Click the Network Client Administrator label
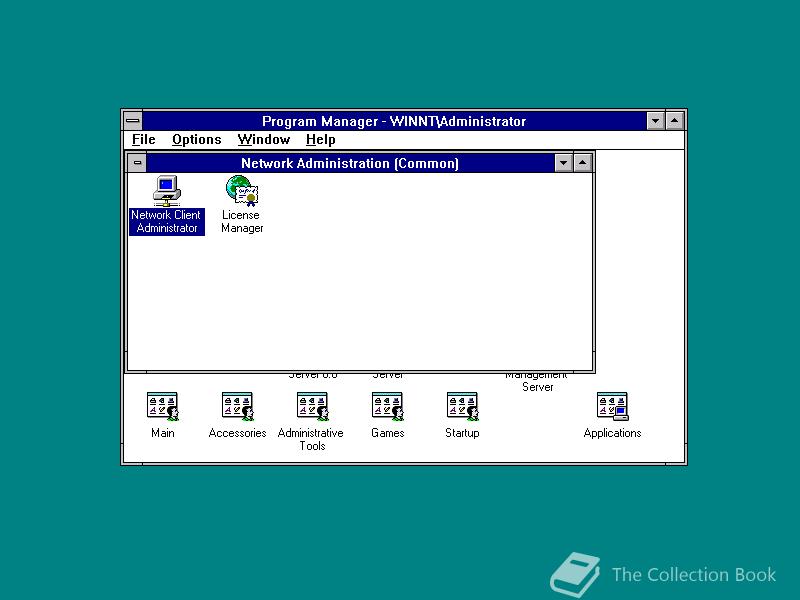Screen dimensions: 800x600 coord(167,221)
